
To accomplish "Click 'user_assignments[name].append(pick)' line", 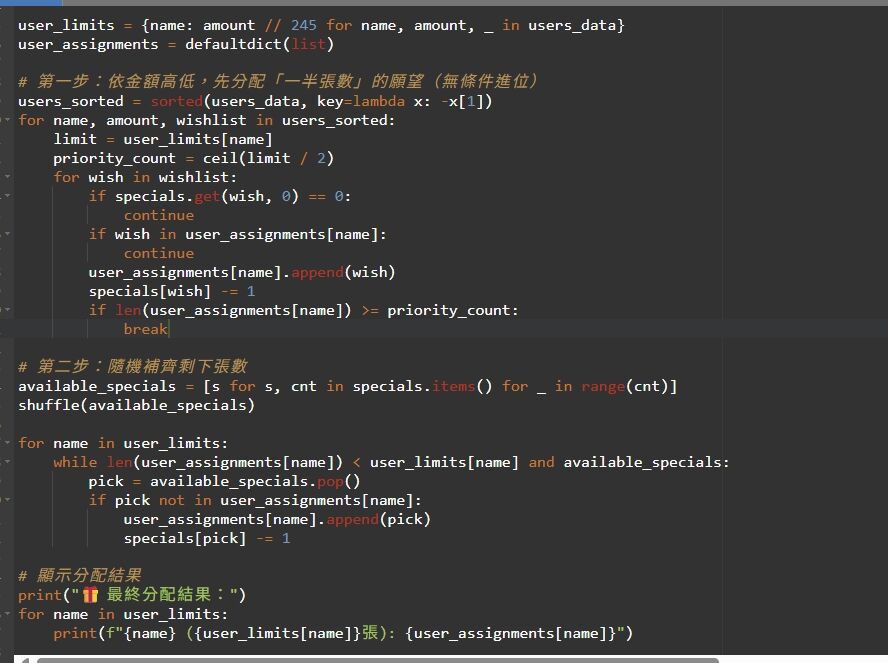I will pyautogui.click(x=277, y=519).
